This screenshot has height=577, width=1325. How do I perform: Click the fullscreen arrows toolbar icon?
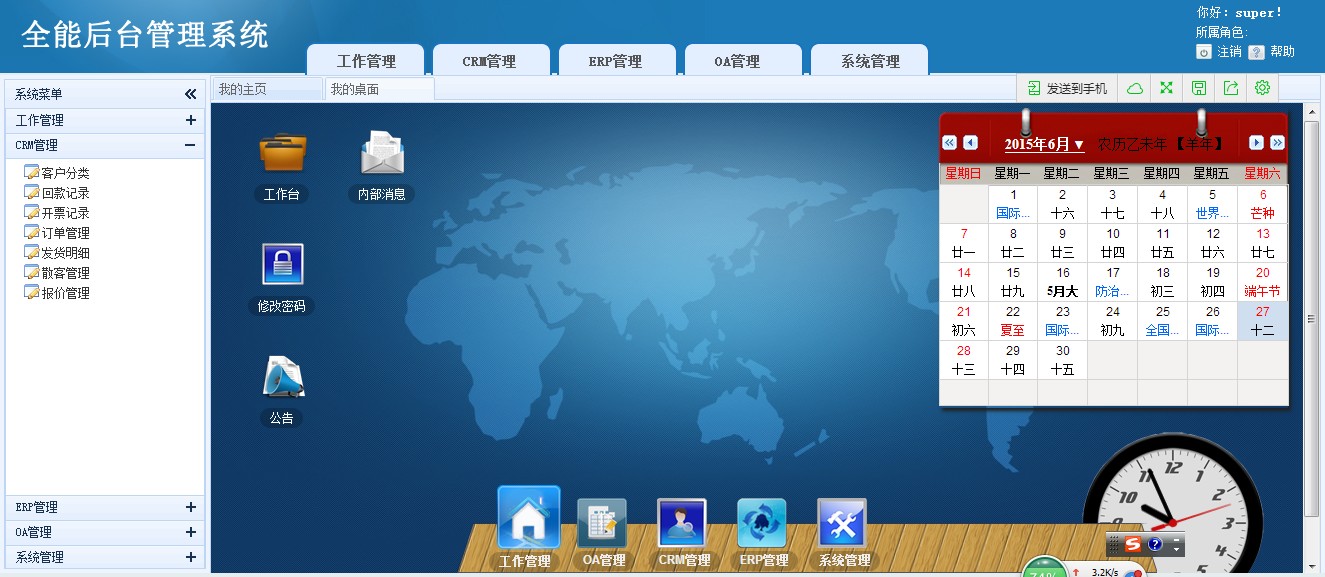pos(1166,88)
